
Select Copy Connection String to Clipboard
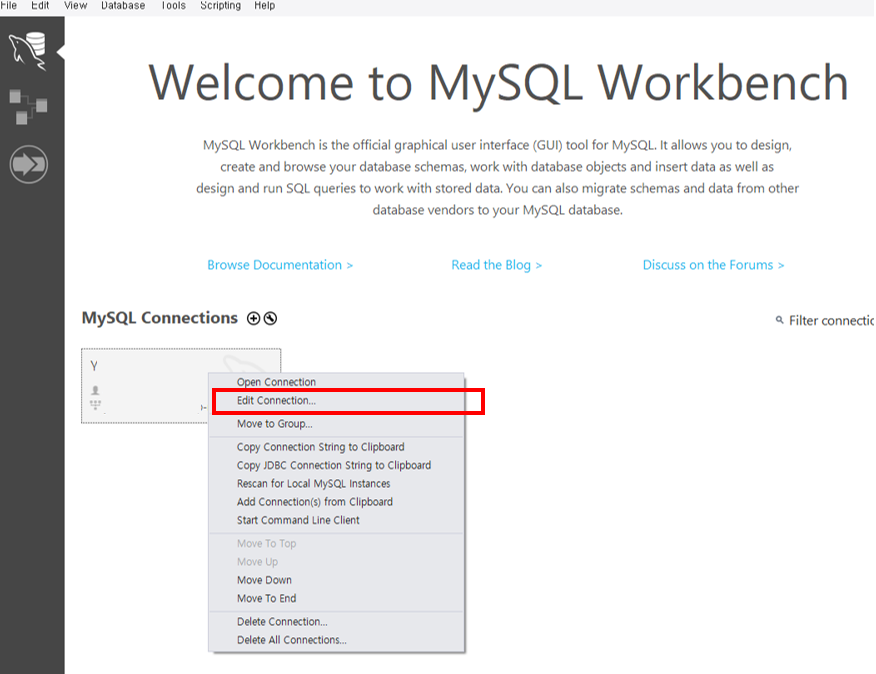[x=336, y=447]
